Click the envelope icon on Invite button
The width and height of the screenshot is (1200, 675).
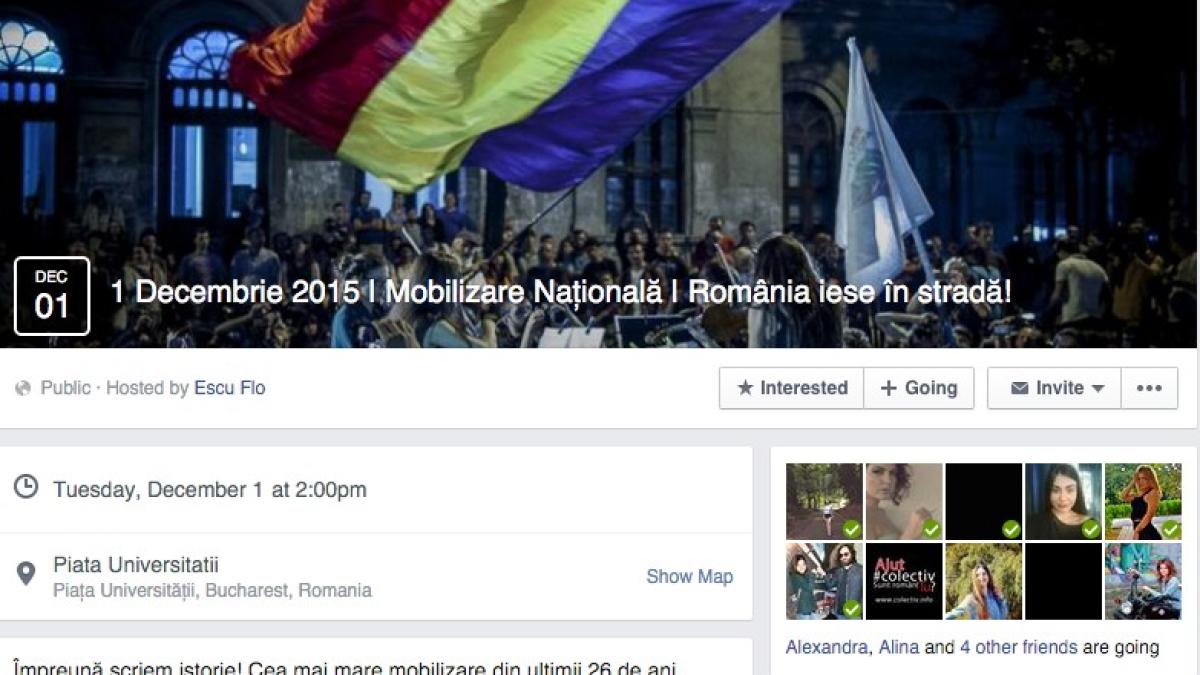[x=1020, y=388]
